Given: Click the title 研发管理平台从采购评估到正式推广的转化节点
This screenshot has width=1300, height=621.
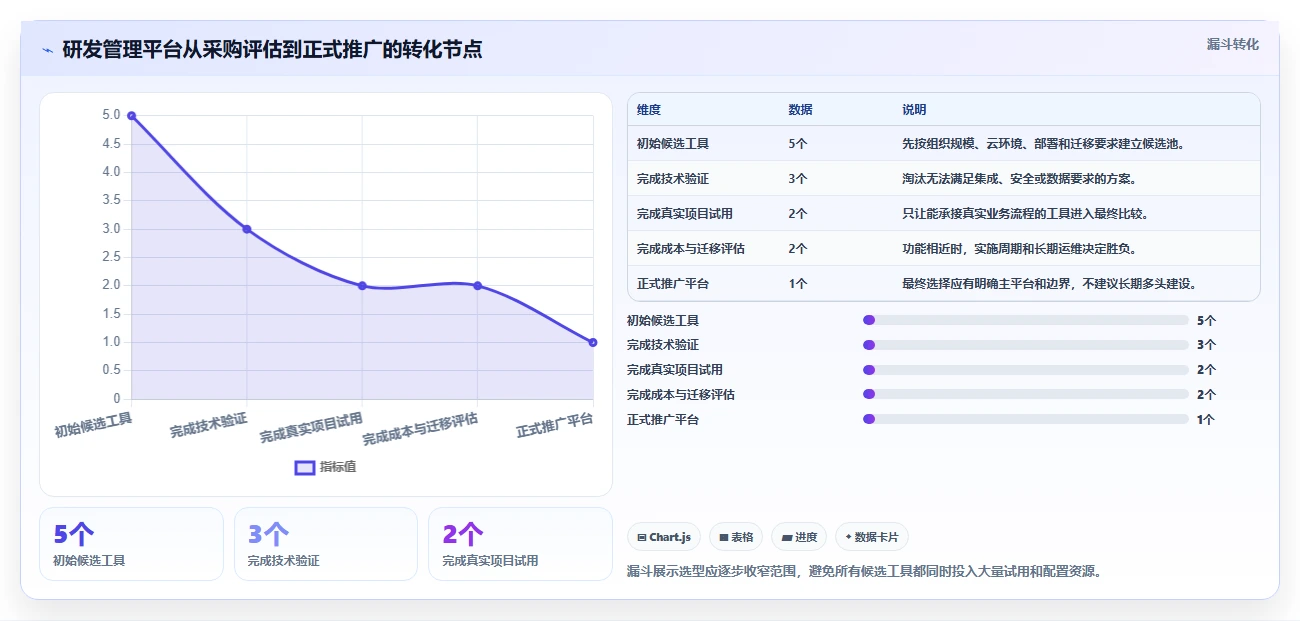Looking at the screenshot, I should 272,49.
